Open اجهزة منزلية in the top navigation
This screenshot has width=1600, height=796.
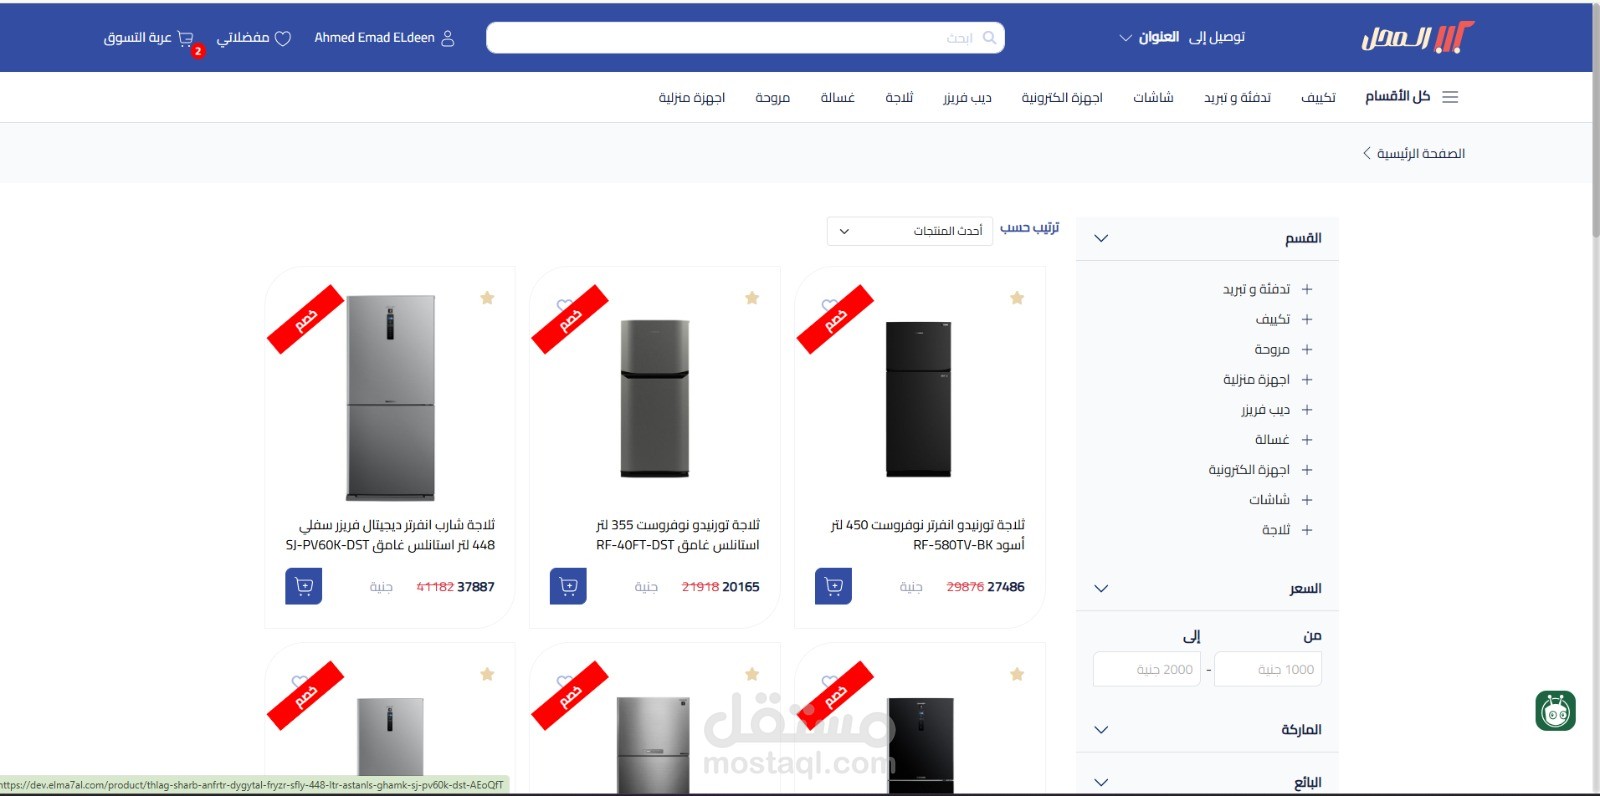(x=691, y=97)
